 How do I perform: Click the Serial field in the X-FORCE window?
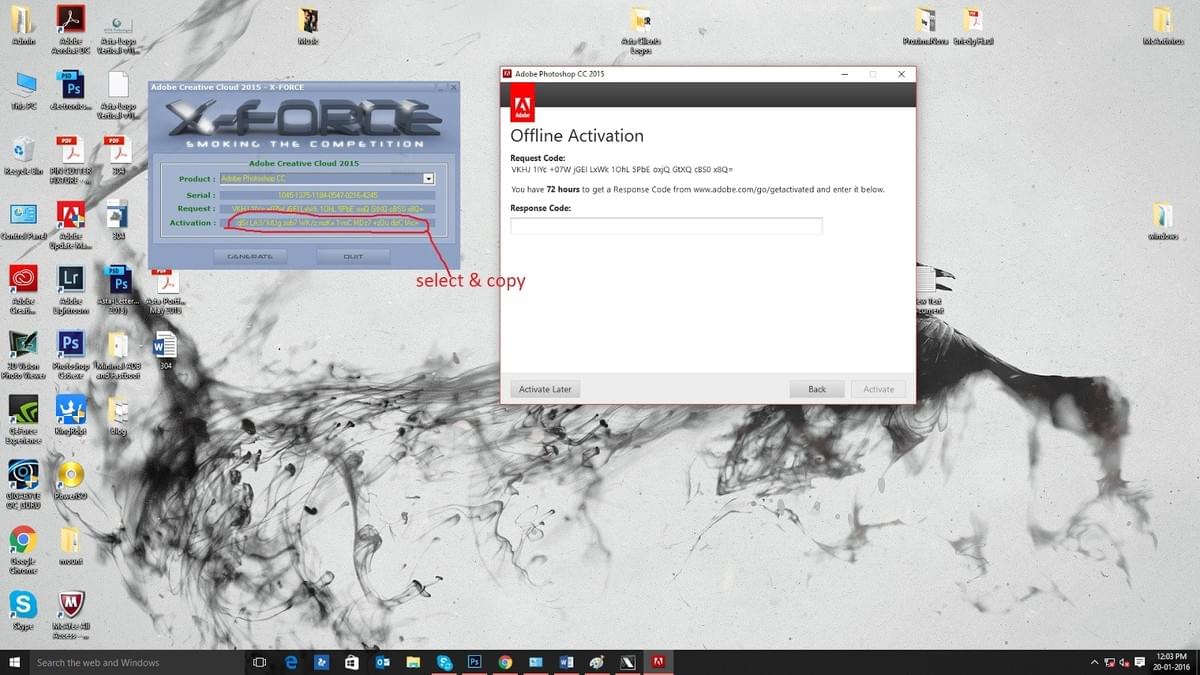coord(327,194)
